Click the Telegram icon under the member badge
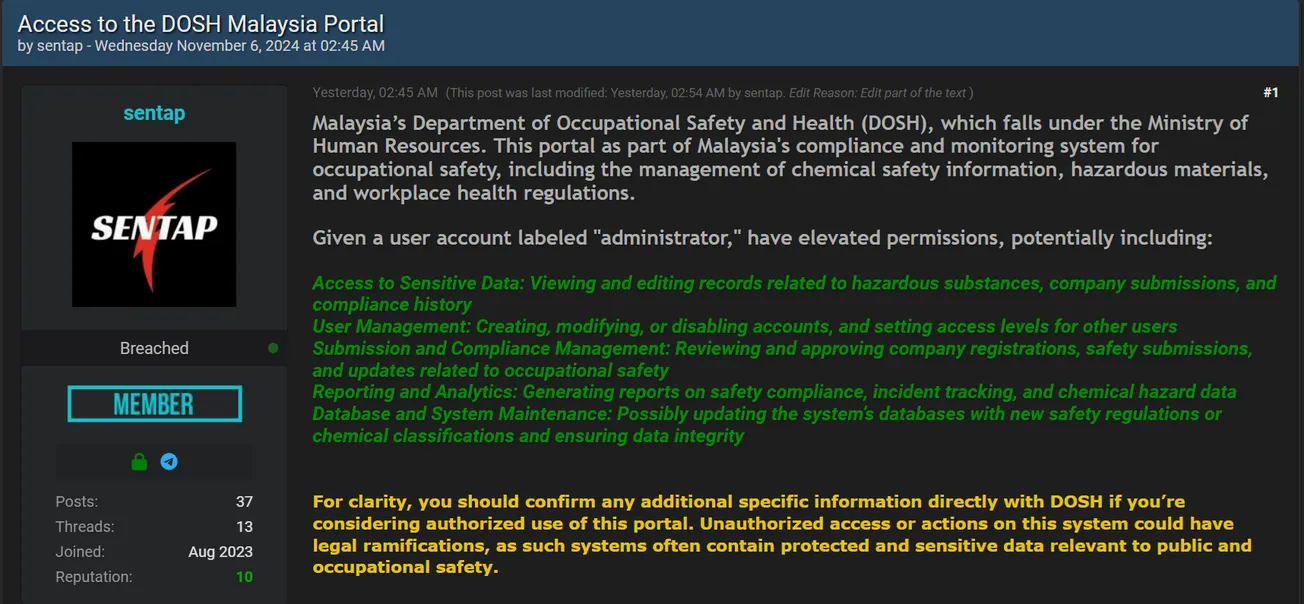Viewport: 1304px width, 604px height. click(169, 462)
